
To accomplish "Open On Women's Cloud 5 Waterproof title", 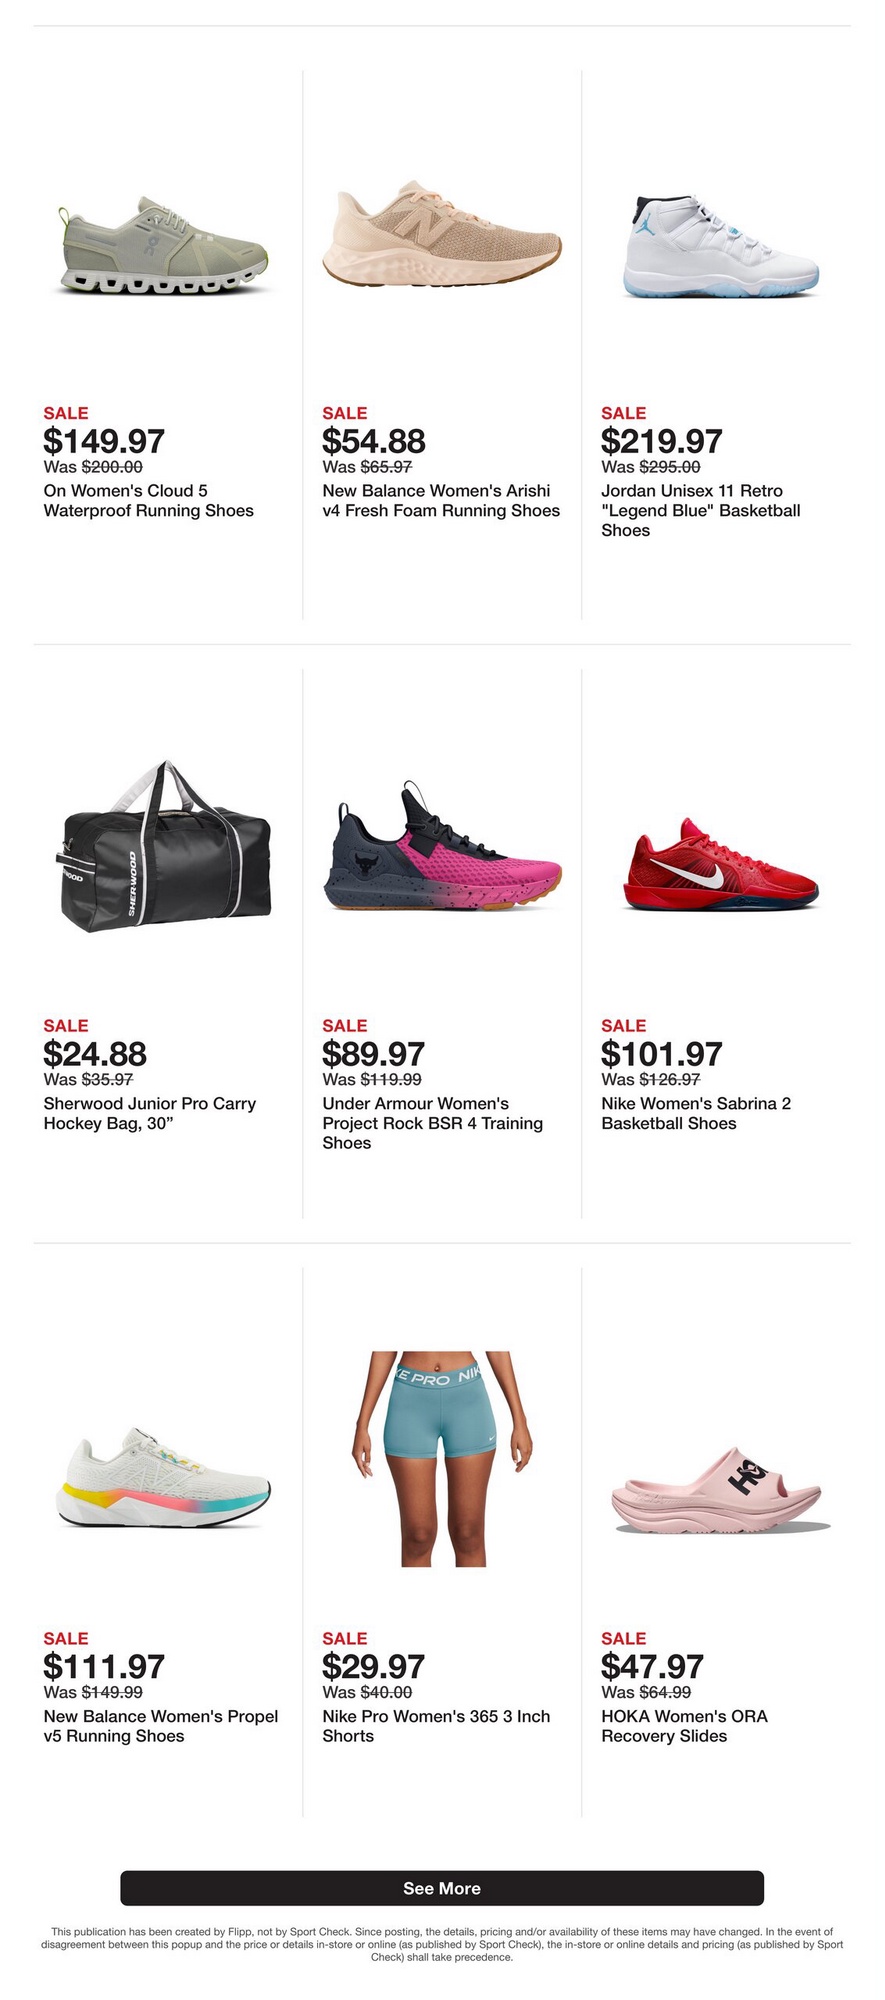I will tap(148, 501).
